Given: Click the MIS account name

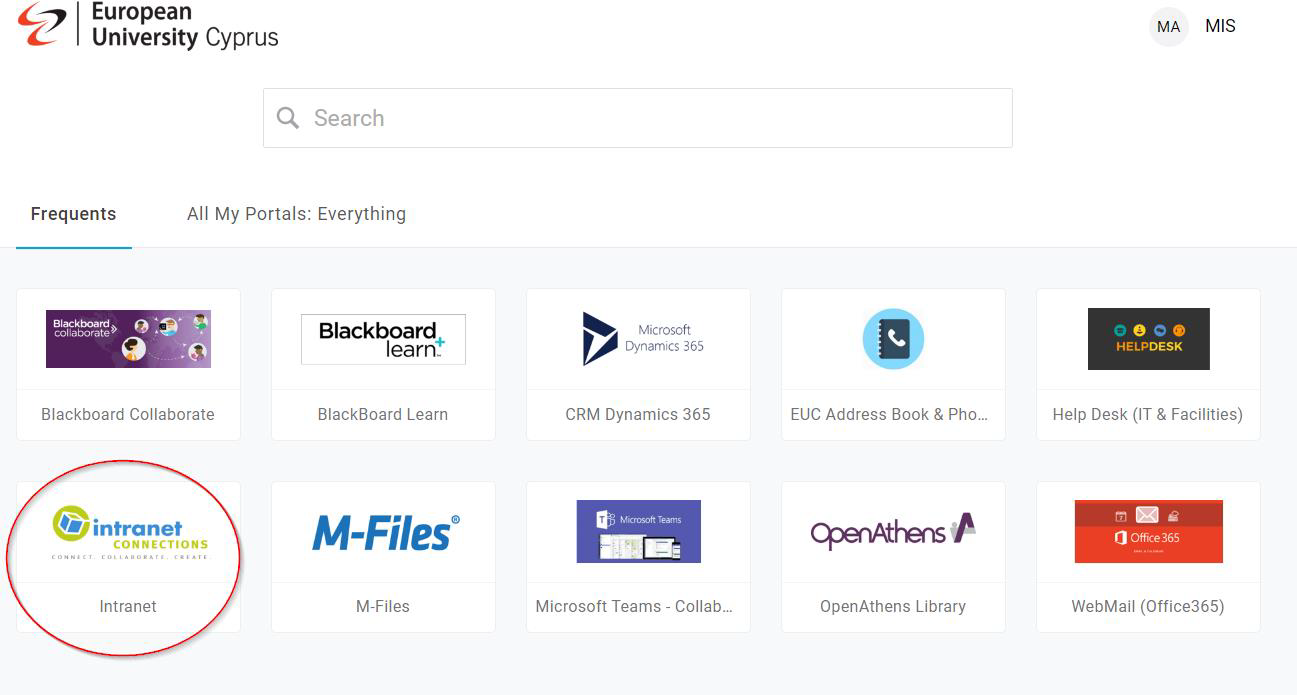Looking at the screenshot, I should pyautogui.click(x=1220, y=26).
